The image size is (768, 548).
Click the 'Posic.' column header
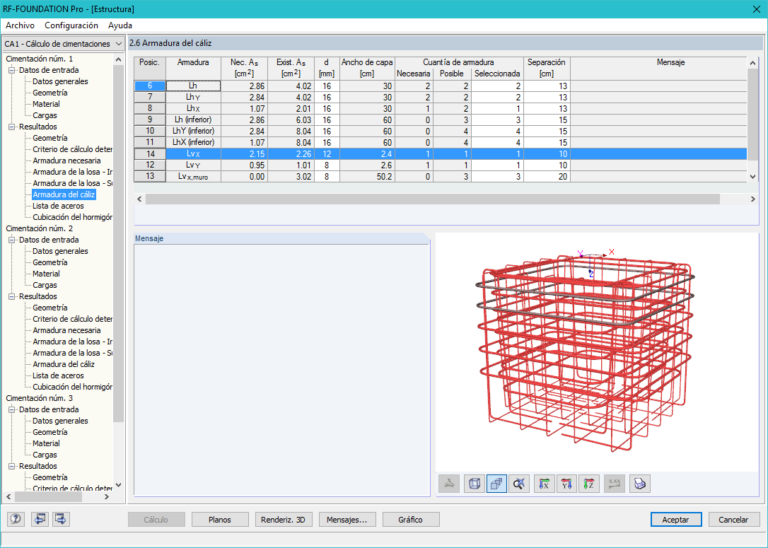[150, 68]
